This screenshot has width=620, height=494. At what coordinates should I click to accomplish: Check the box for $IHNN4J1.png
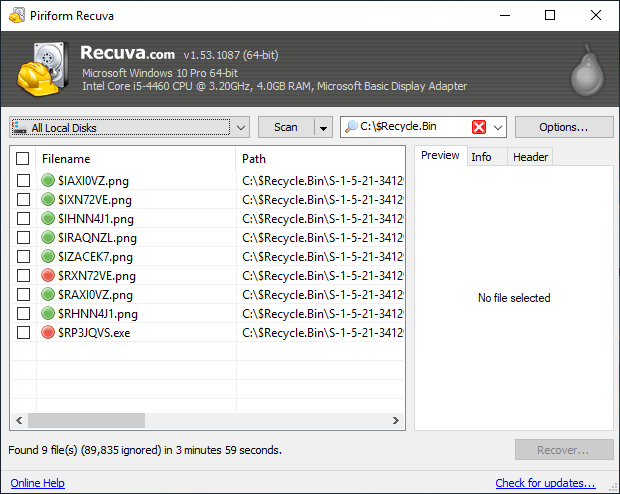tap(23, 218)
